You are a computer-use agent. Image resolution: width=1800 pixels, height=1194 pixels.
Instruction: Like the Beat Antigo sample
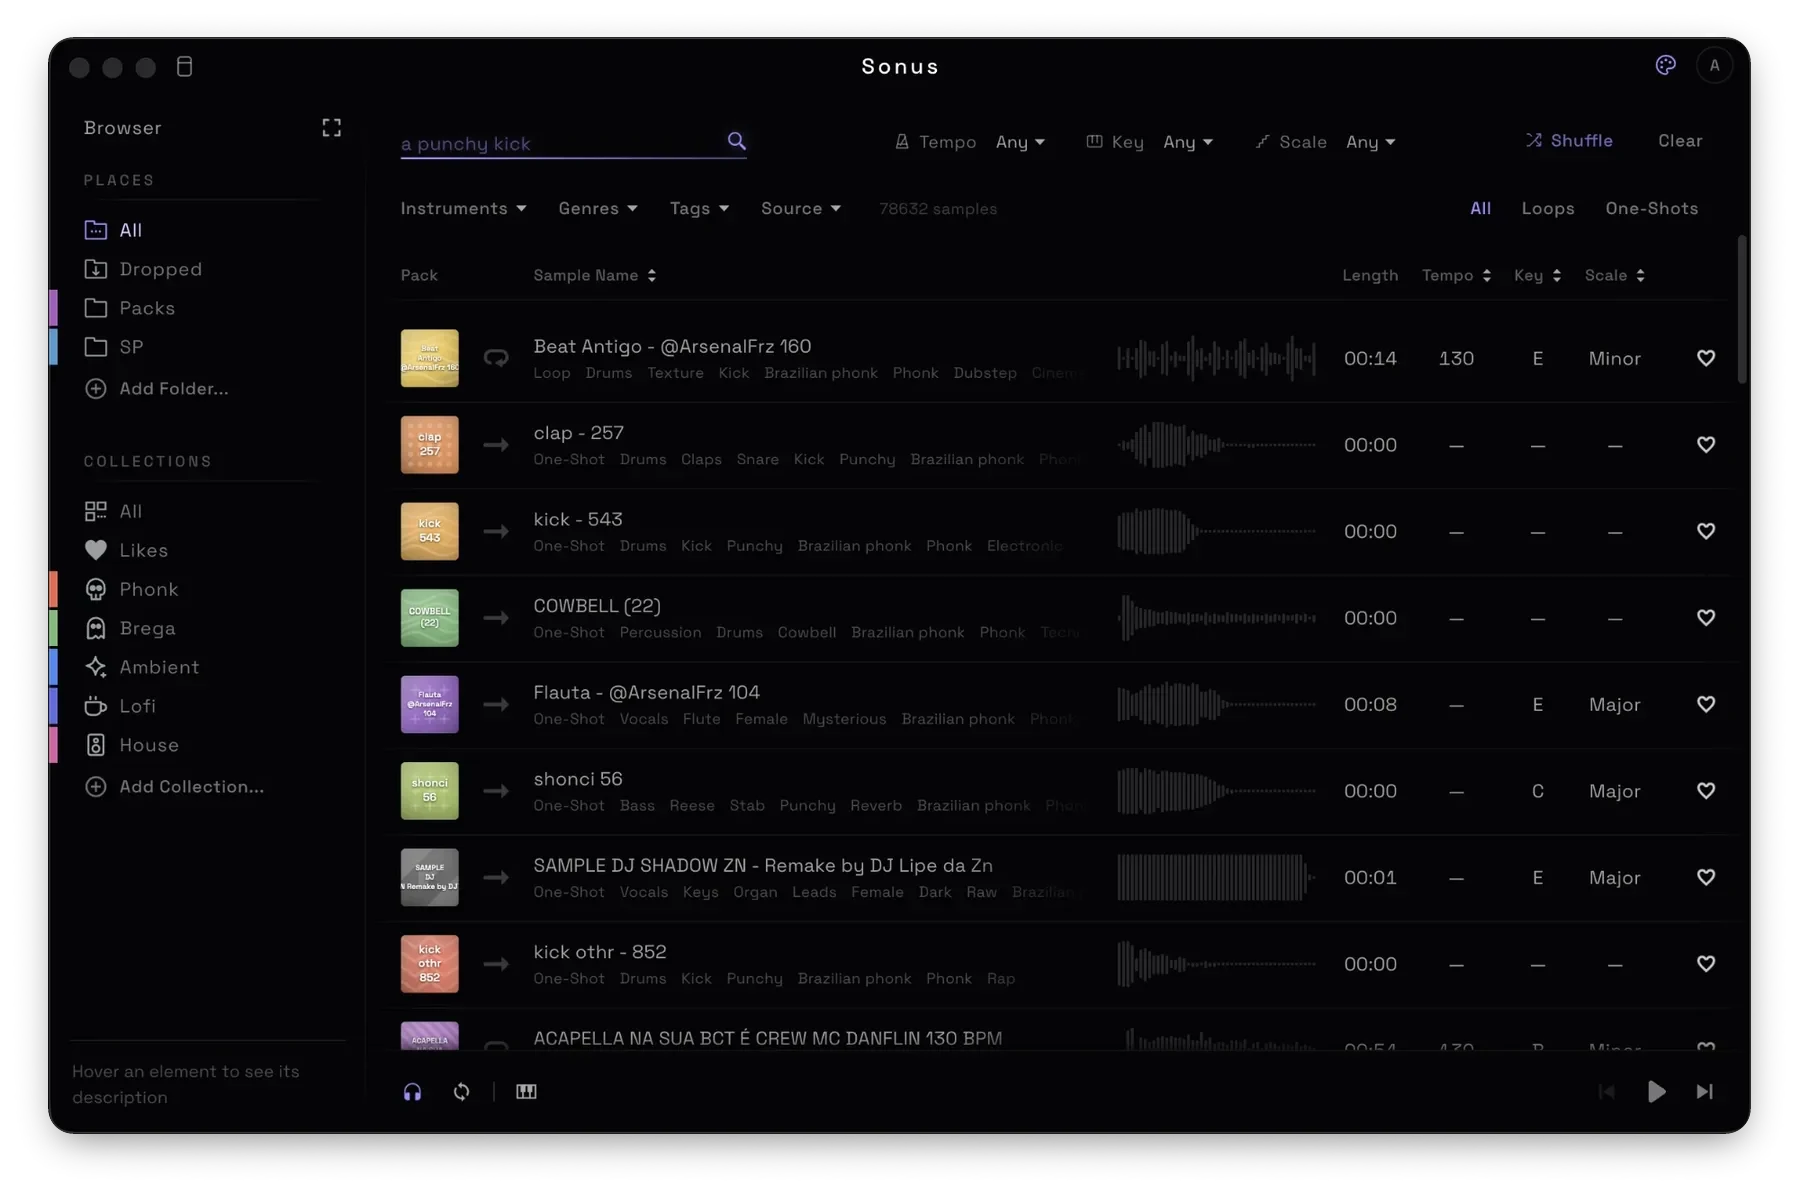click(1706, 358)
